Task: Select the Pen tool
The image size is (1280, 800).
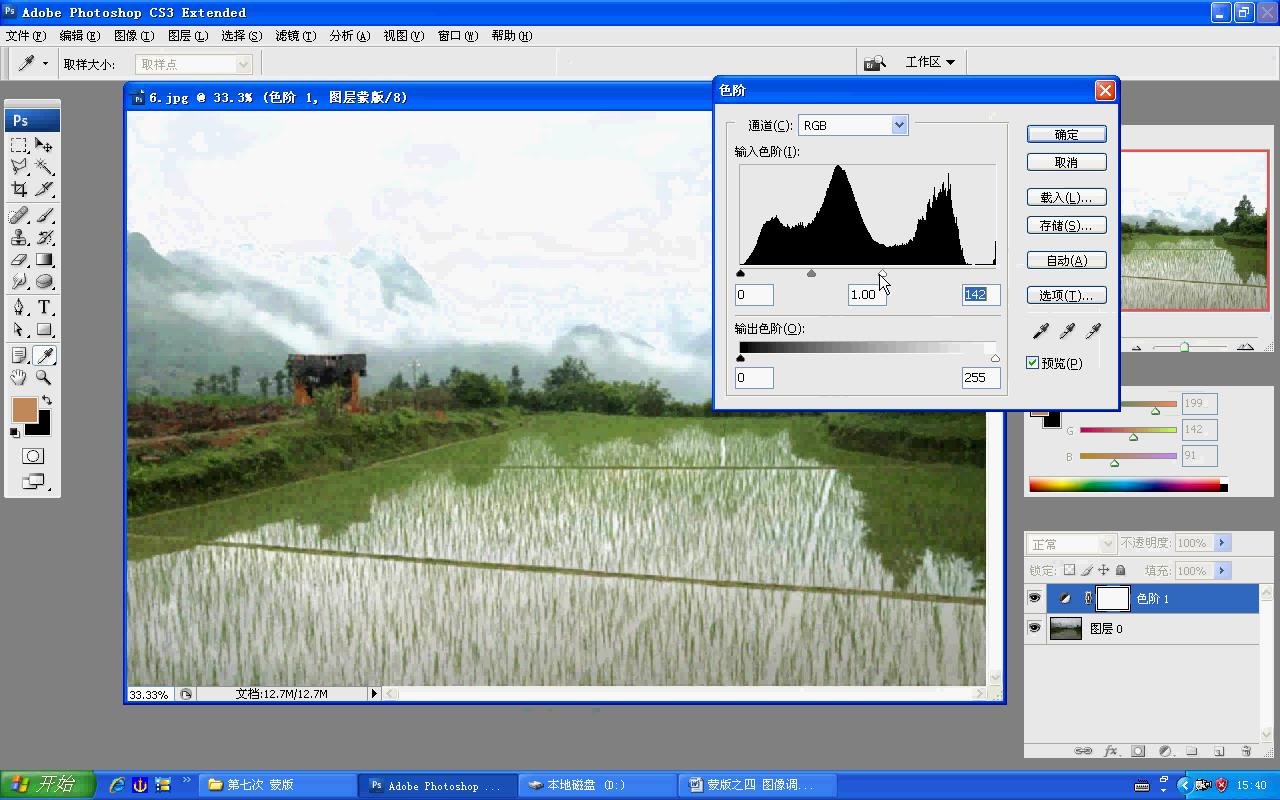Action: point(19,307)
